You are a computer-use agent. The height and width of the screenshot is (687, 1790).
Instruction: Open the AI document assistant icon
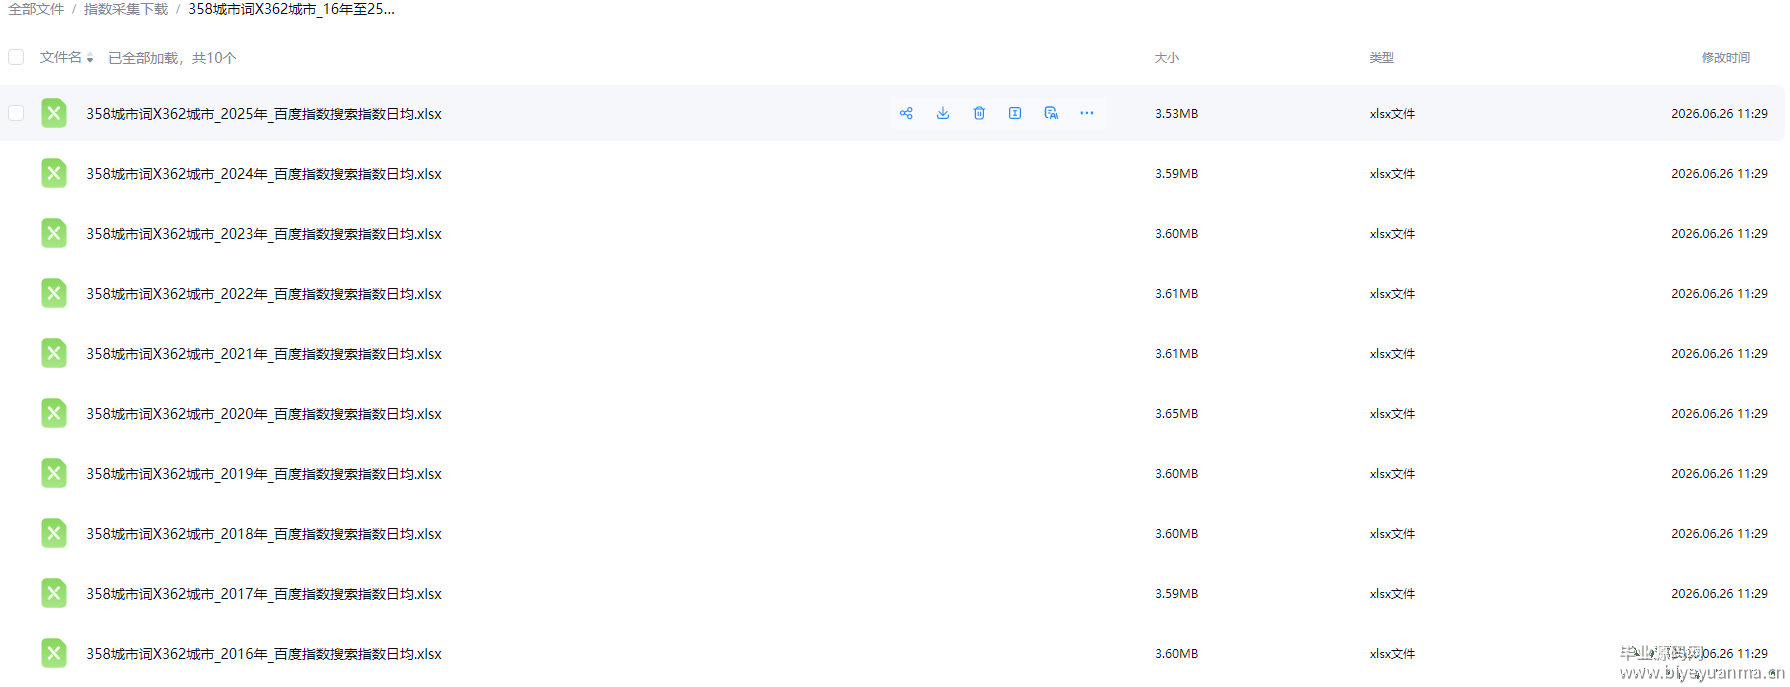click(1051, 113)
